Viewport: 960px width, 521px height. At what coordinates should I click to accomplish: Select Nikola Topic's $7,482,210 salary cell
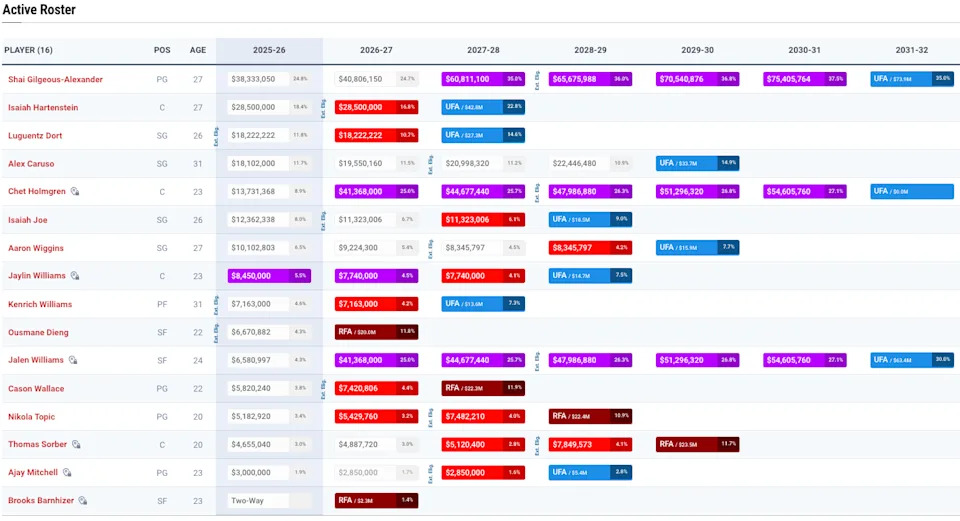pos(483,417)
